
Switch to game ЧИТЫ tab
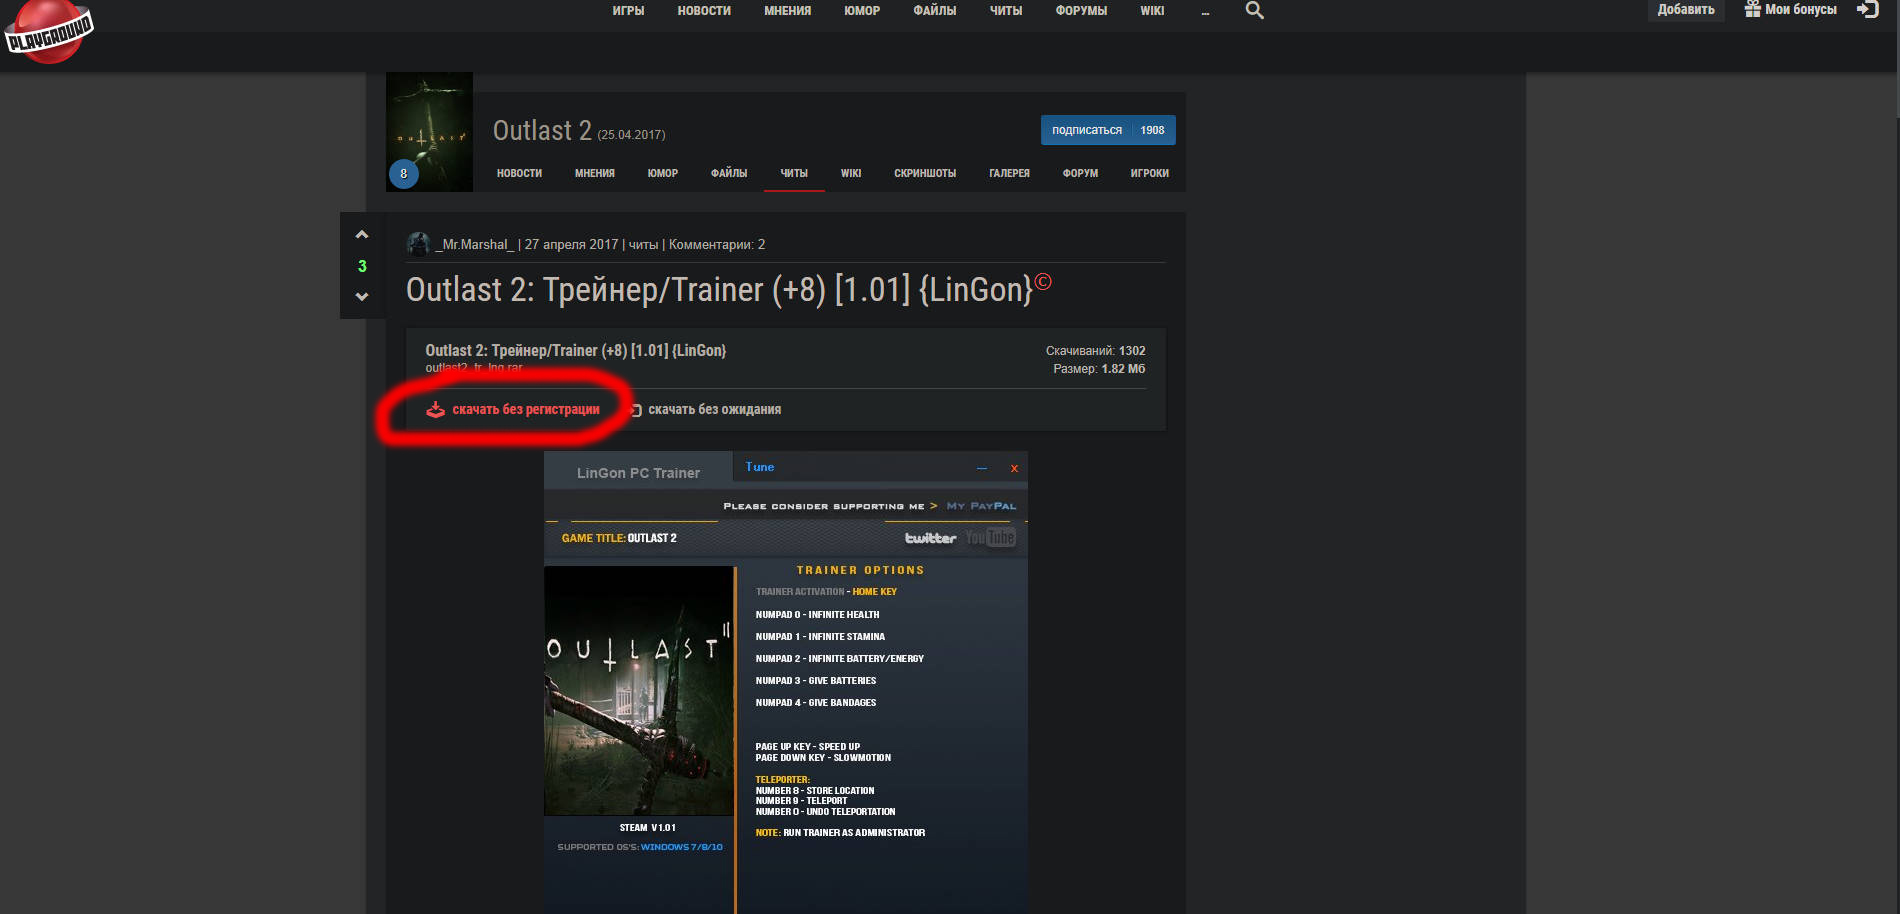(x=794, y=173)
